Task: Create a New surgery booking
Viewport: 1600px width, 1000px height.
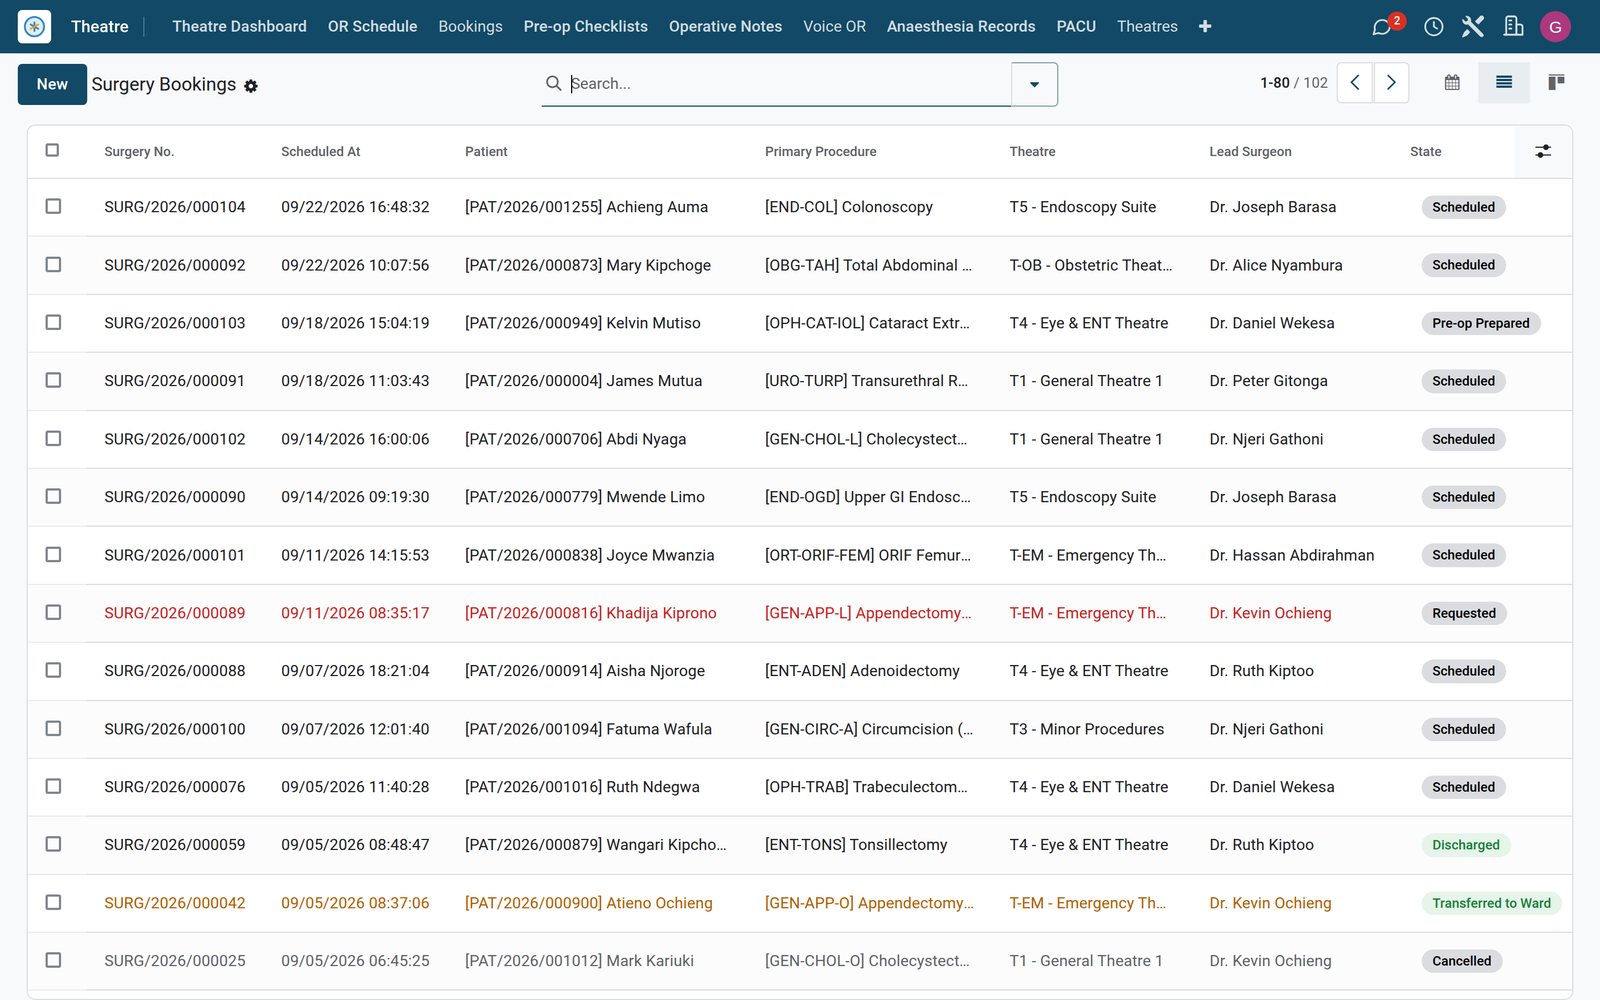Action: pos(52,84)
